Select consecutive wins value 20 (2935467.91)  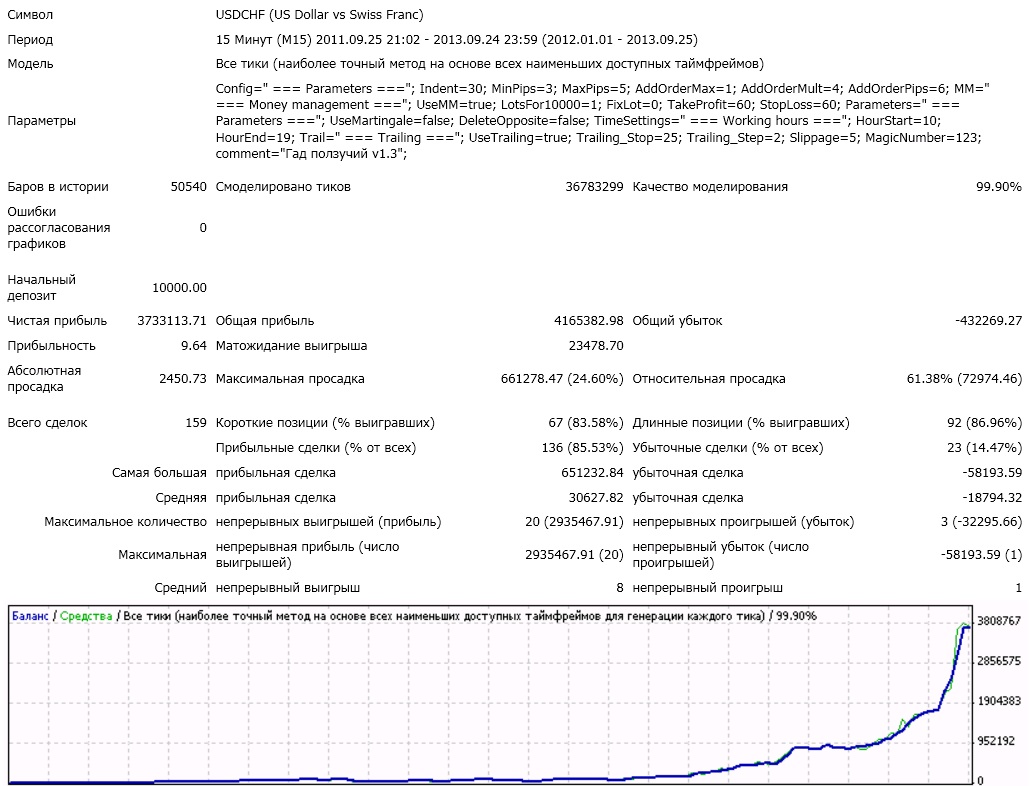pyautogui.click(x=574, y=522)
